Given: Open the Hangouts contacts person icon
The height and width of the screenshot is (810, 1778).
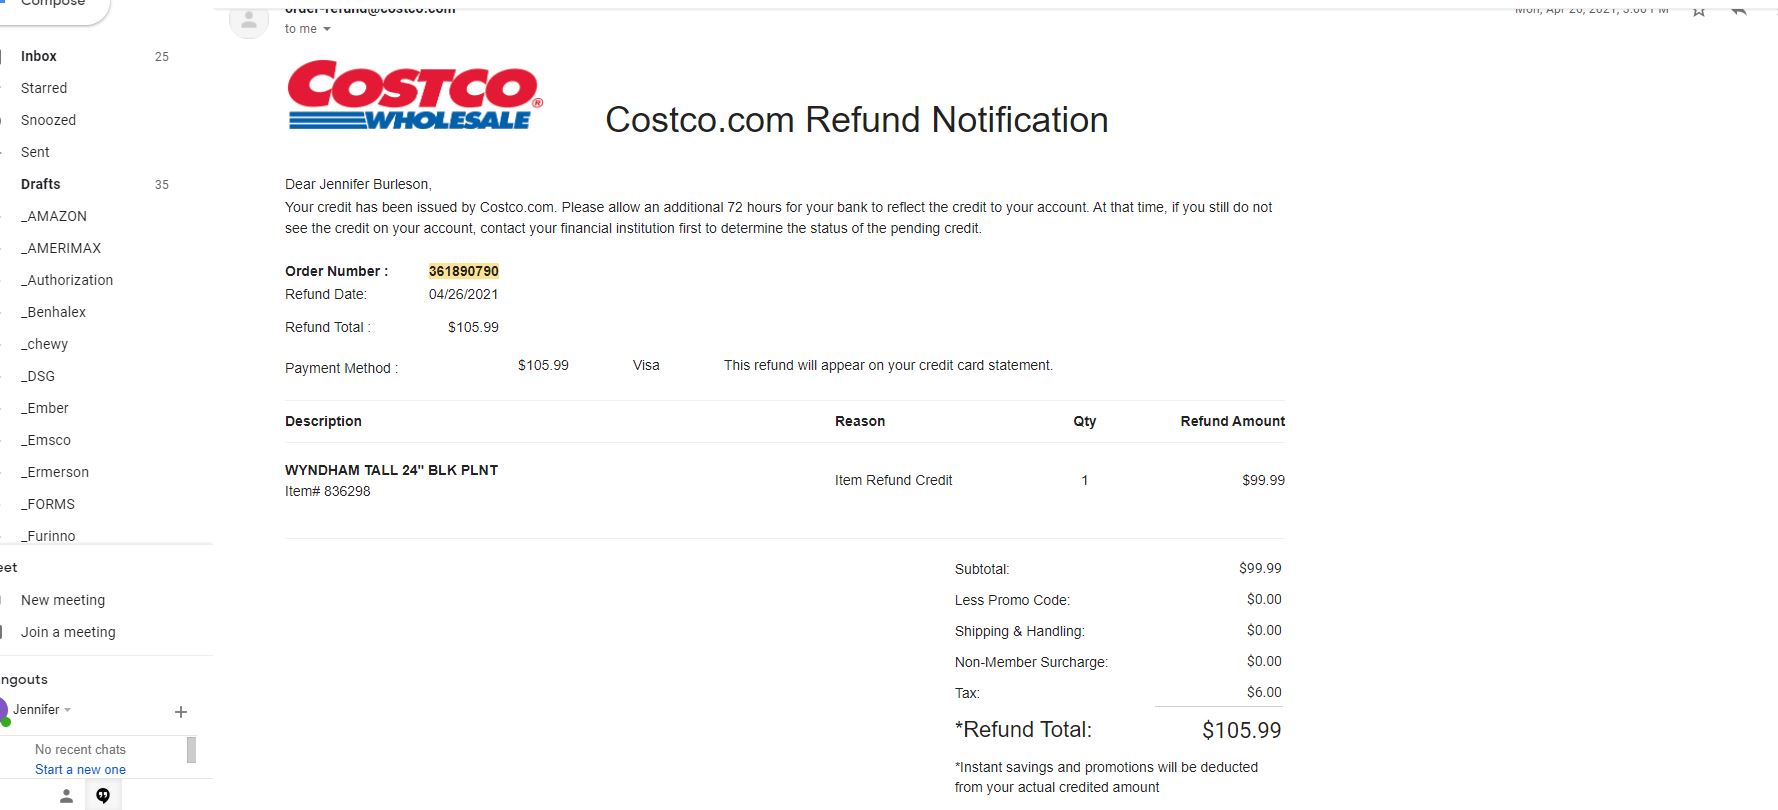Looking at the screenshot, I should click(x=66, y=796).
